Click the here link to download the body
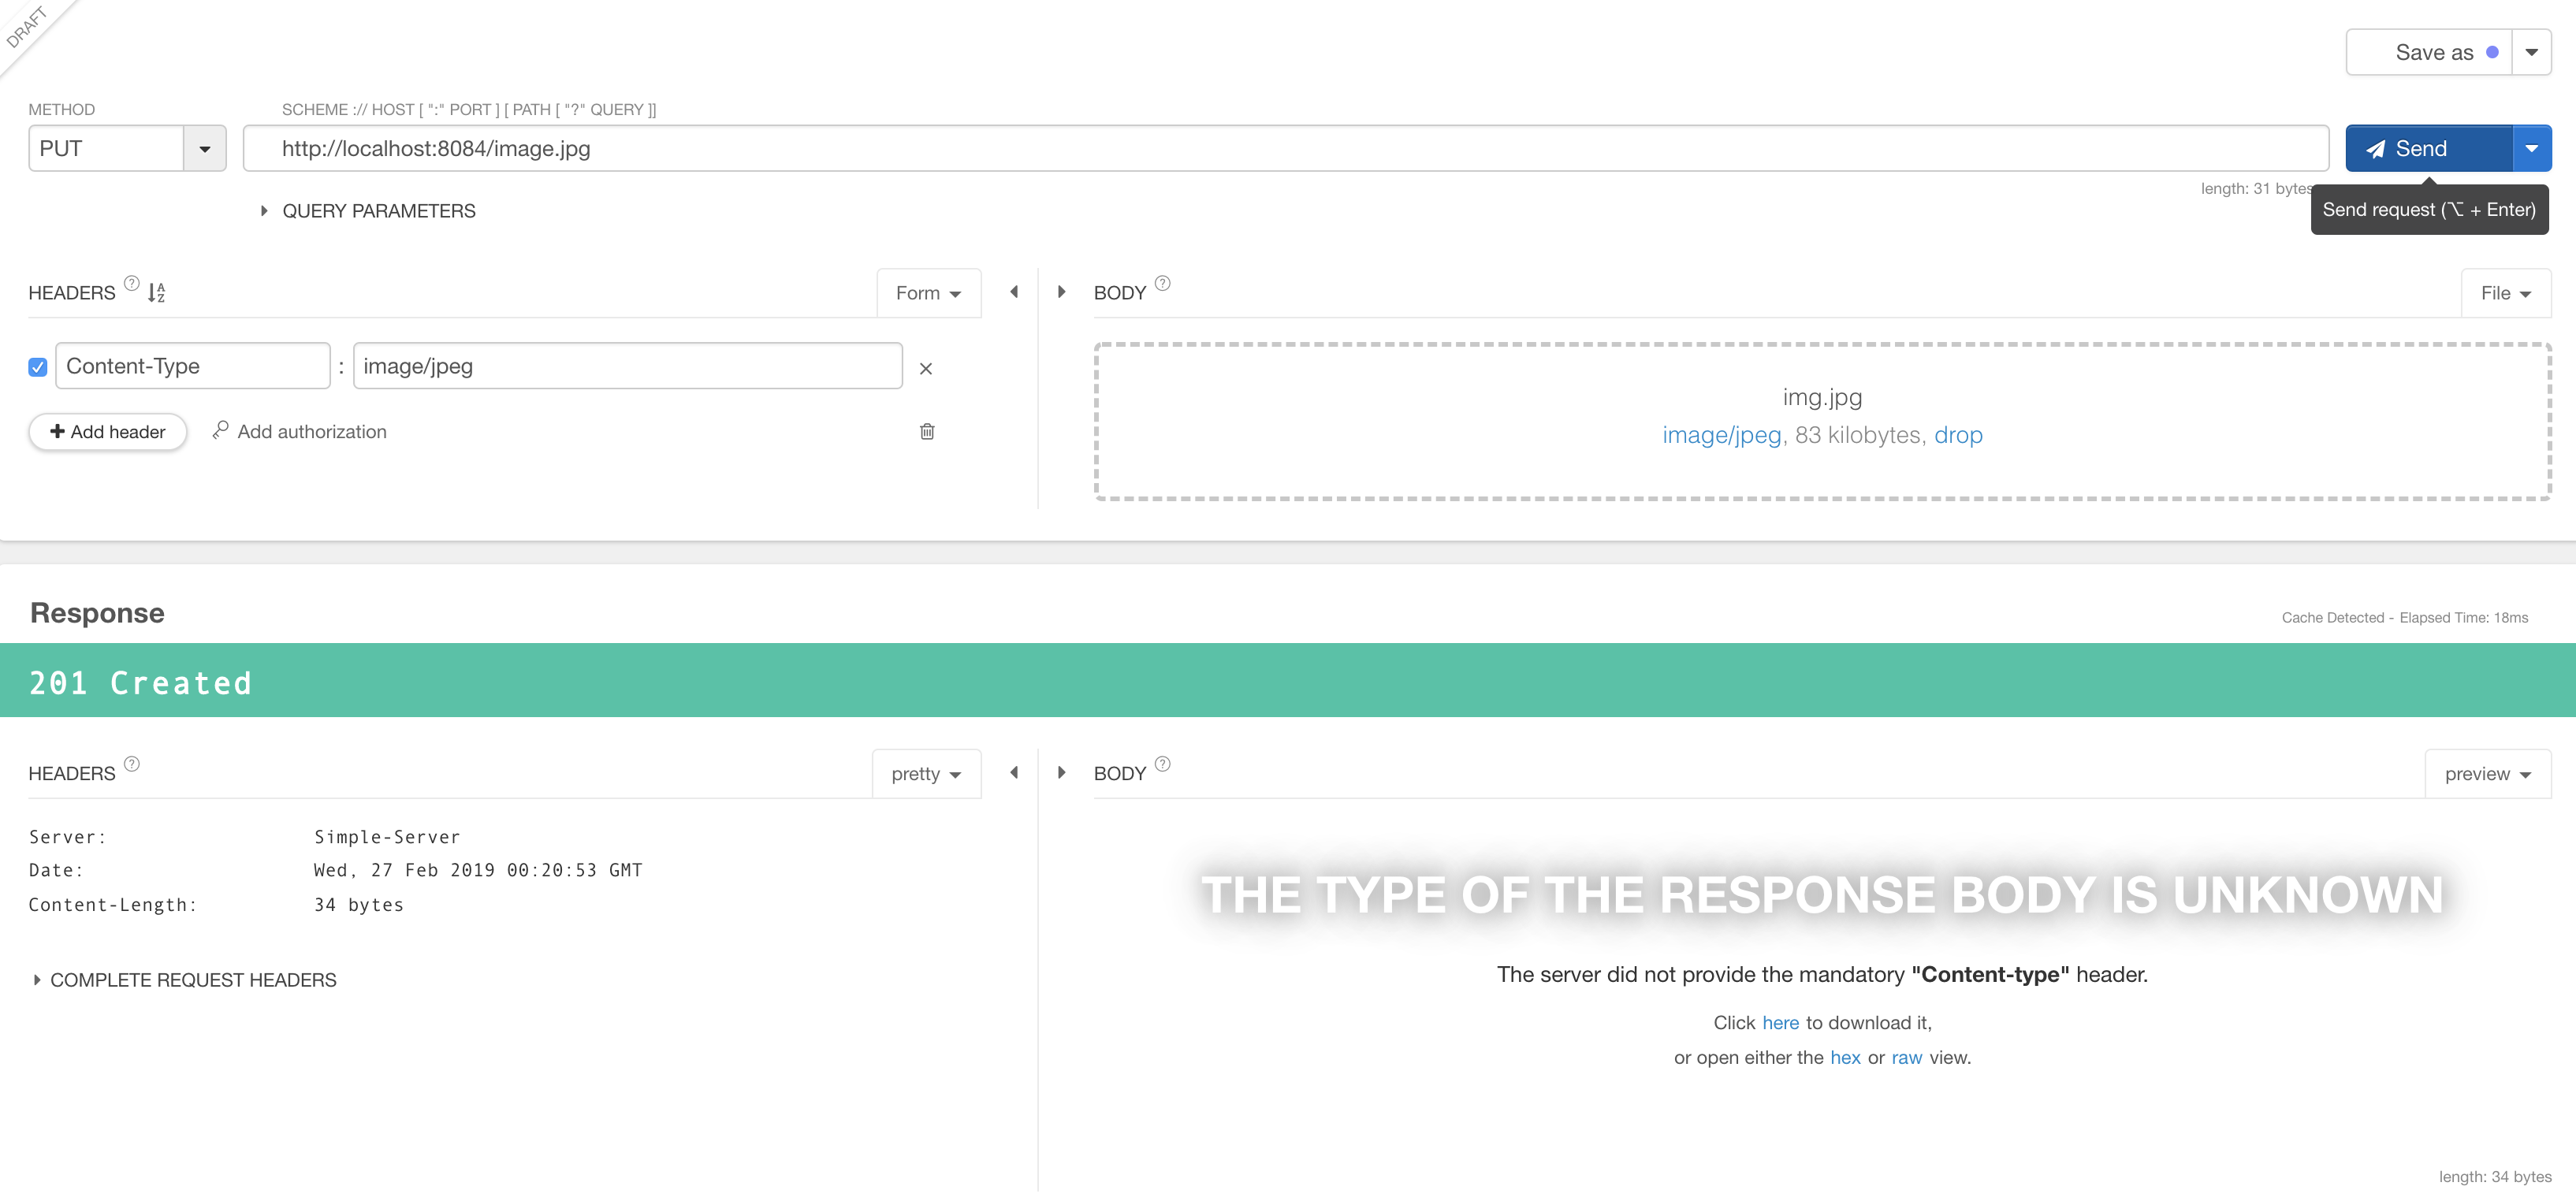2576x1201 pixels. (1780, 1022)
